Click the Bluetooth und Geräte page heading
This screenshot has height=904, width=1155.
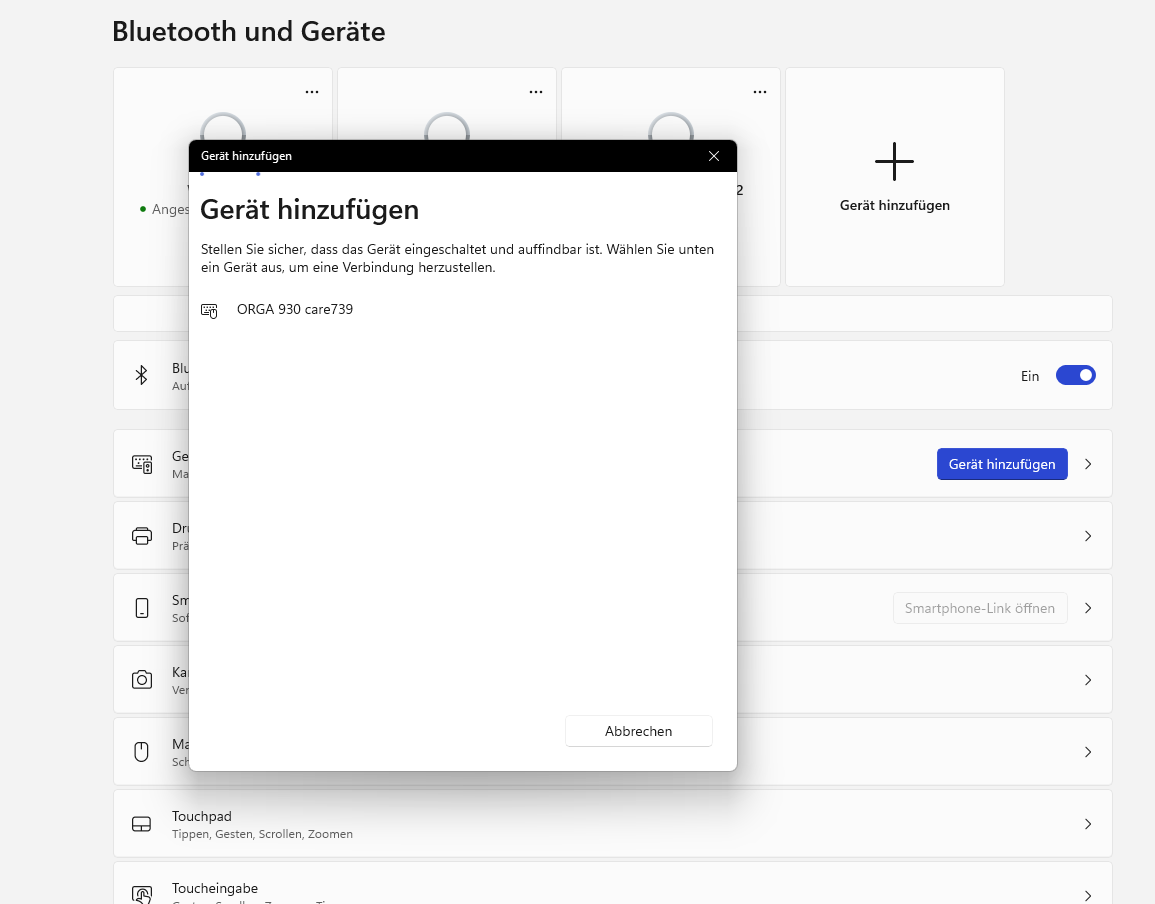pyautogui.click(x=248, y=32)
